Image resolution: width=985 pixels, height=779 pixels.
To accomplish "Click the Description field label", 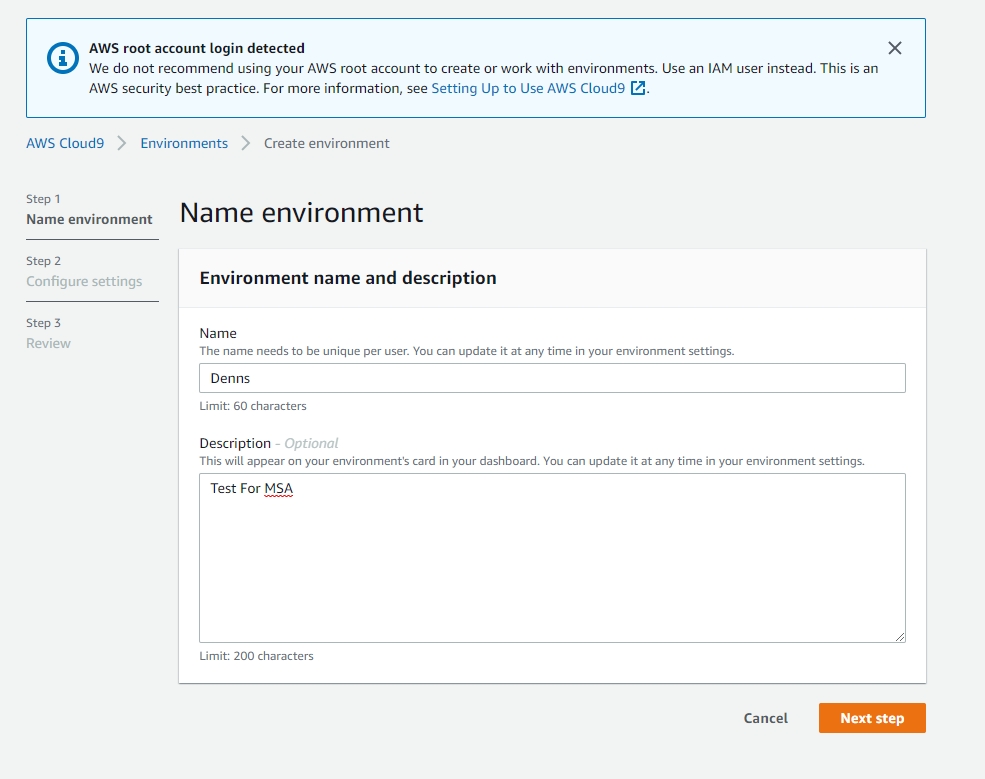I will click(235, 444).
